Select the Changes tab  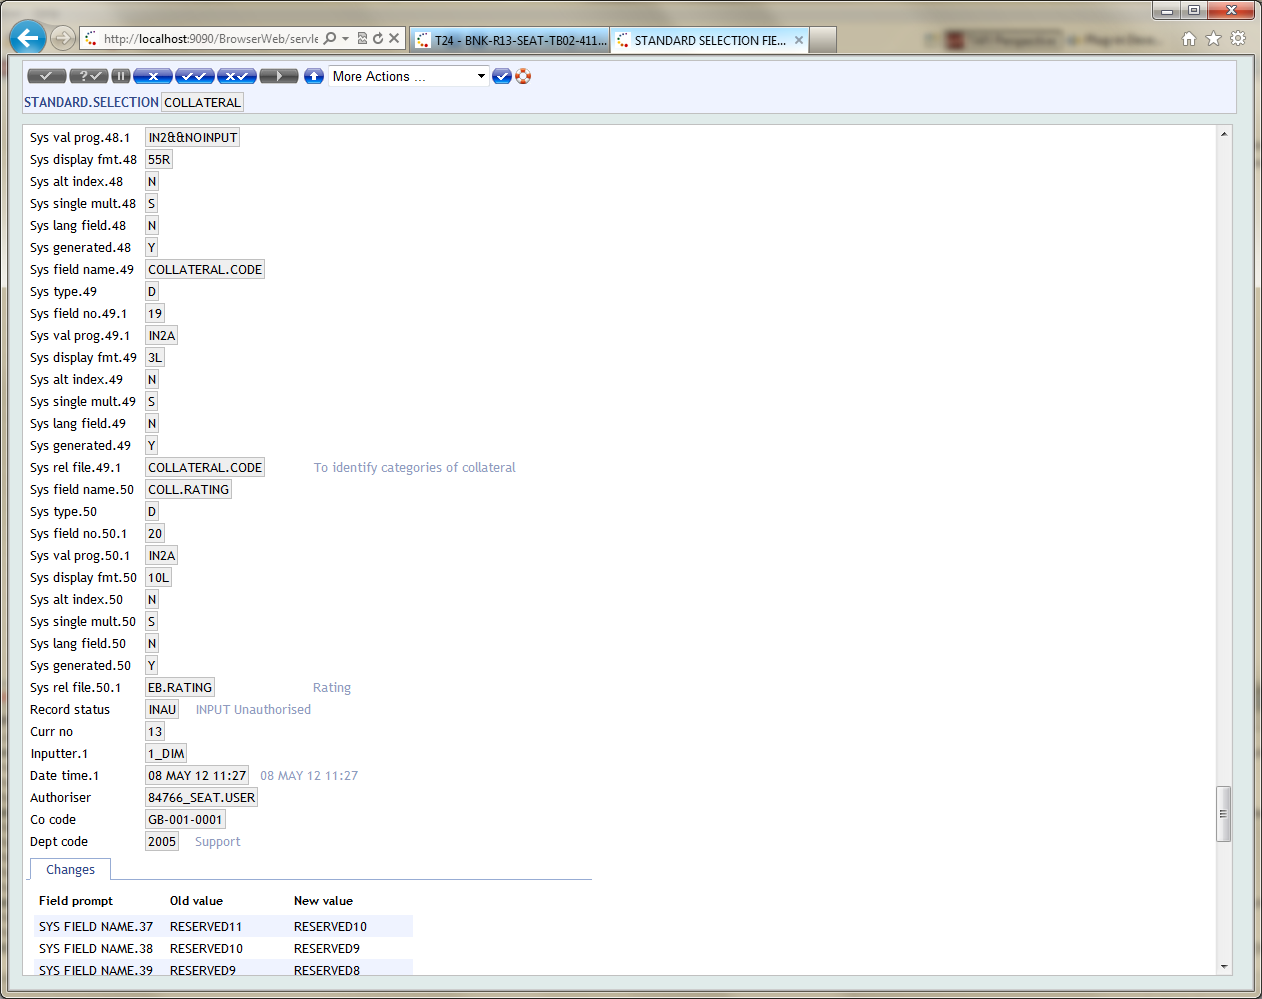pos(70,870)
